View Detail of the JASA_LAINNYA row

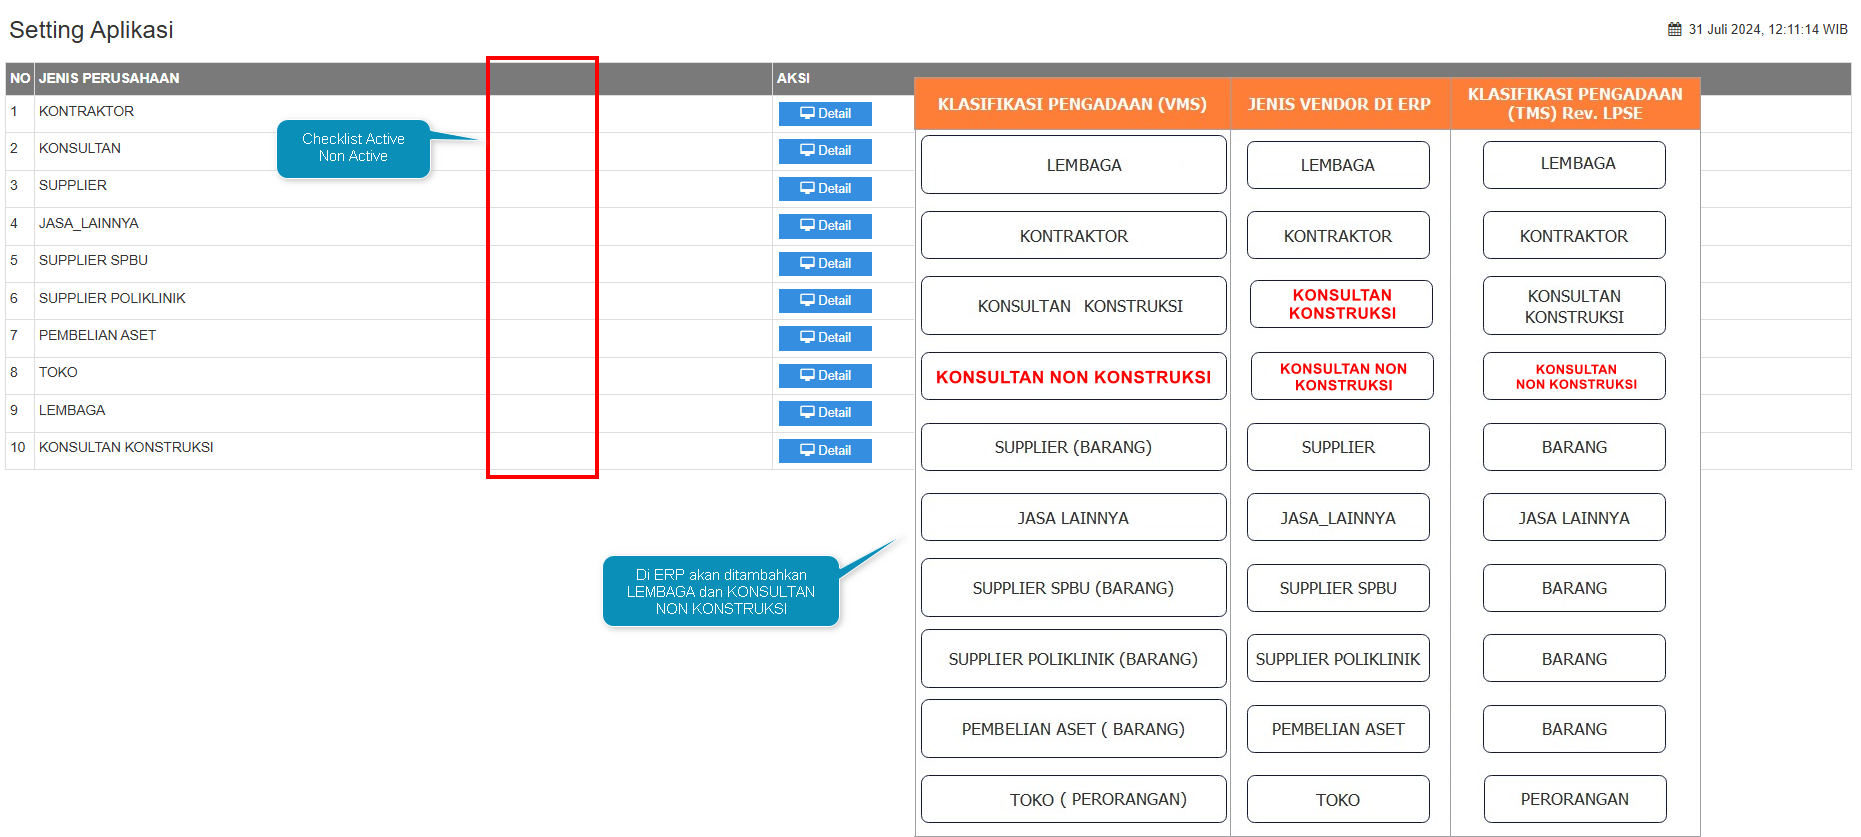coord(825,226)
